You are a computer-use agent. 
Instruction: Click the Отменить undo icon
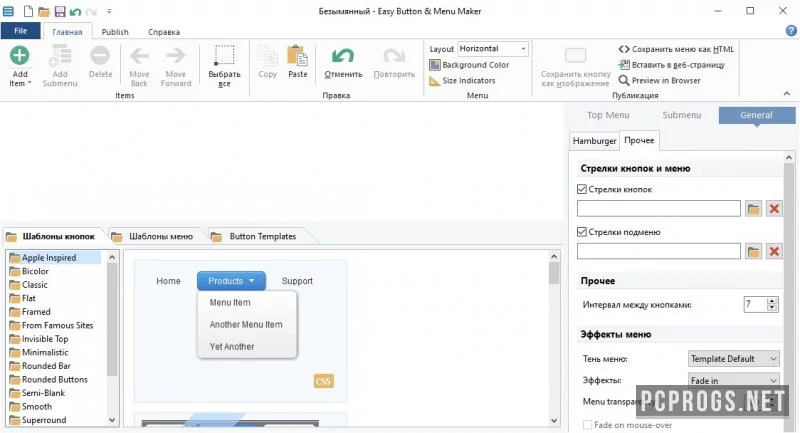coord(343,56)
